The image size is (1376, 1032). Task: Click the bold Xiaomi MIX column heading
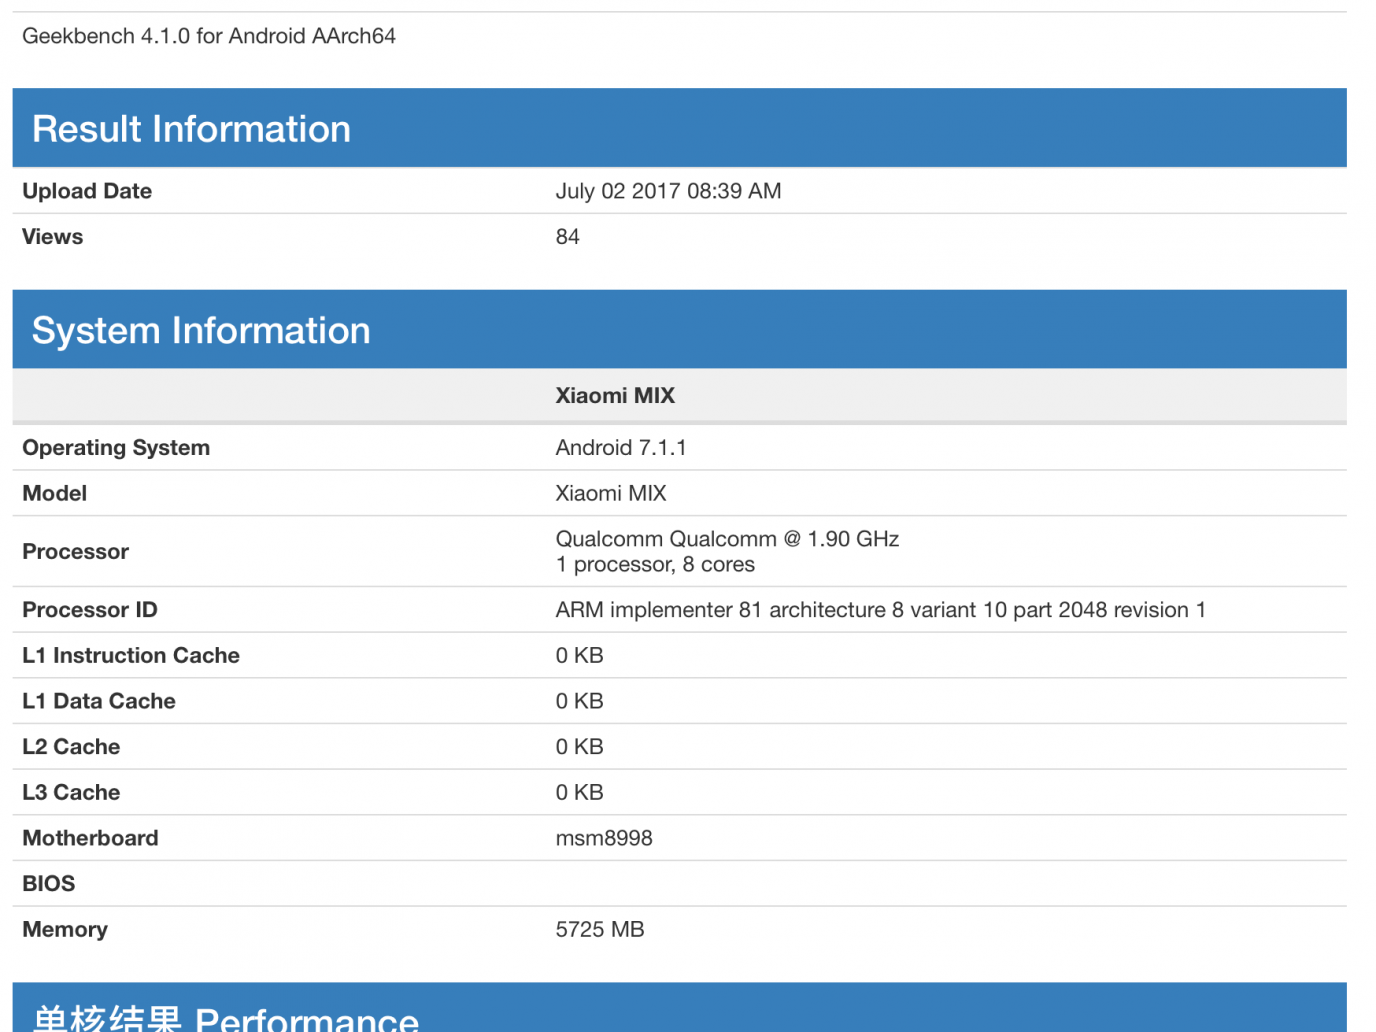tap(615, 396)
